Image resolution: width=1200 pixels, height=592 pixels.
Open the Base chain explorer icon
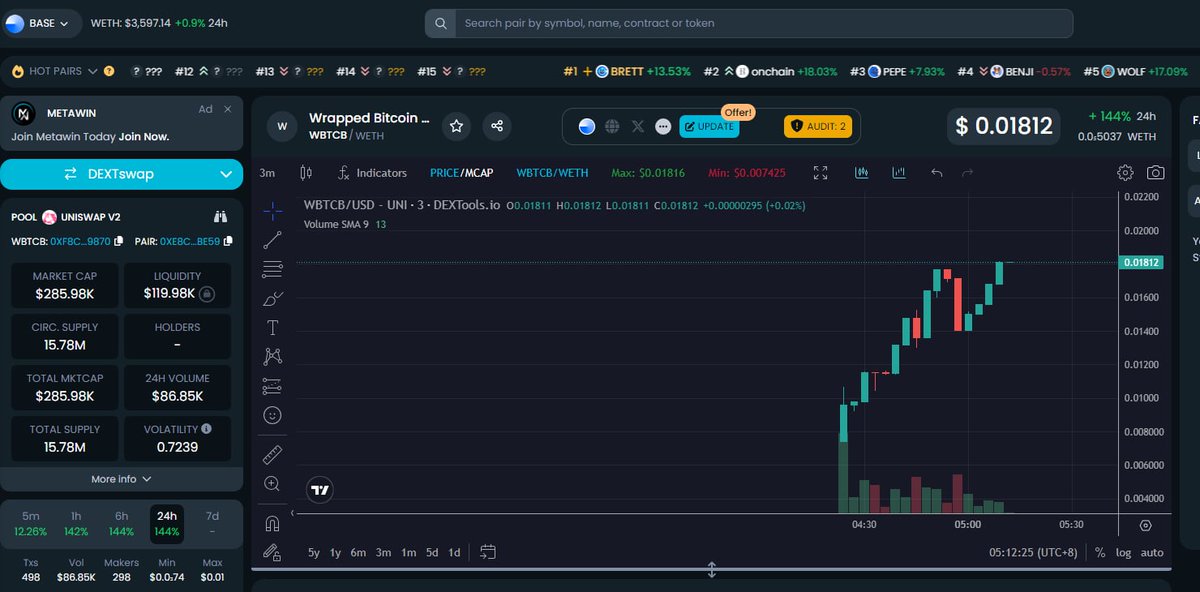pos(587,126)
